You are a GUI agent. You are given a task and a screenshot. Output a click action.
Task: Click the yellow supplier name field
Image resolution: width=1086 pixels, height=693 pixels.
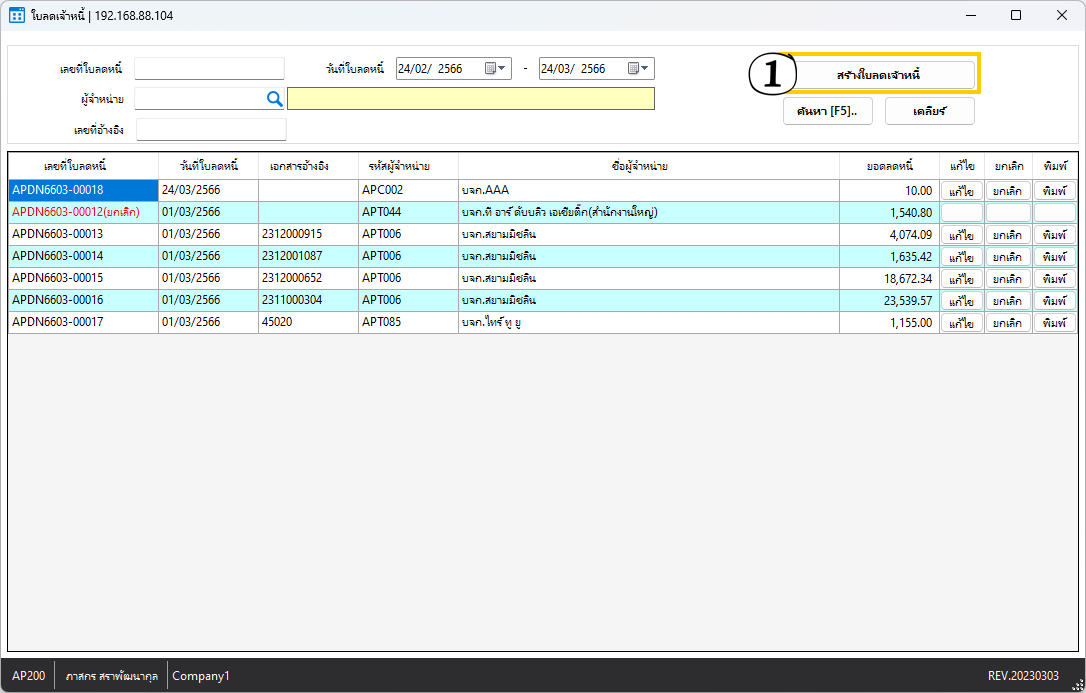coord(470,98)
